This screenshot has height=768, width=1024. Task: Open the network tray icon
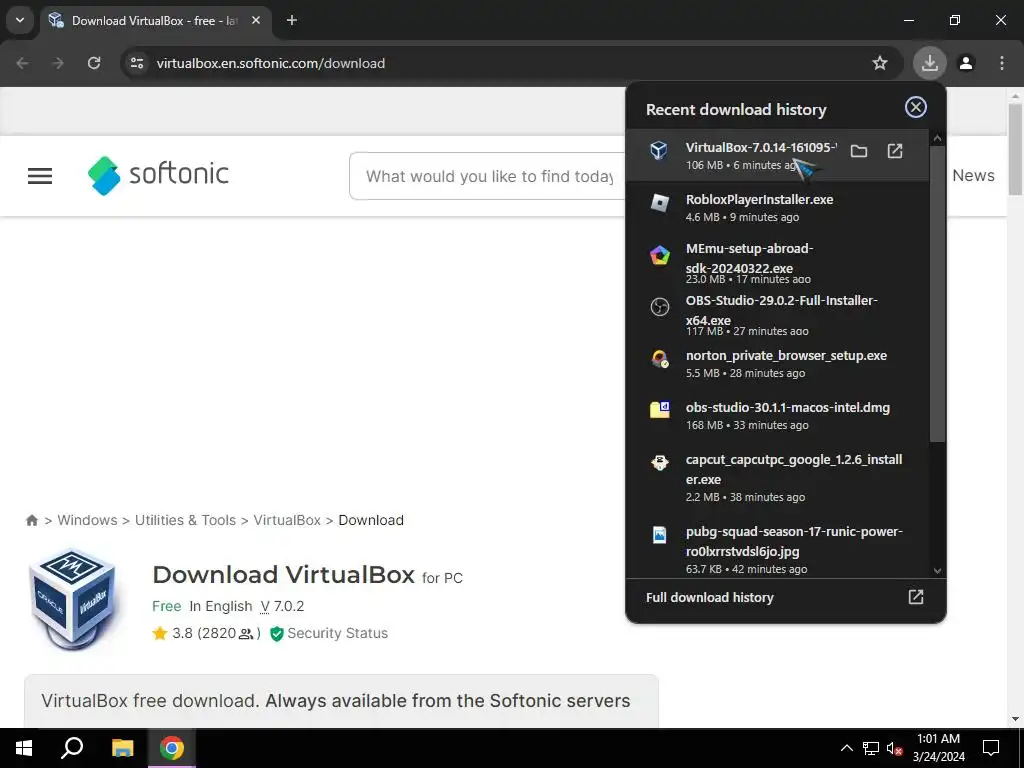(871, 748)
